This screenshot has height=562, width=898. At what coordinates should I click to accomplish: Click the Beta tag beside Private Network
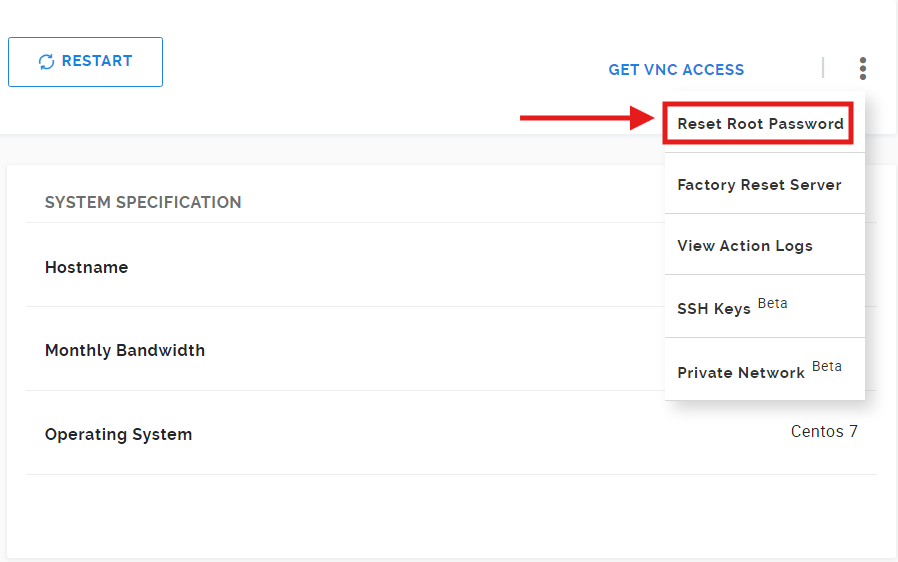click(x=826, y=366)
